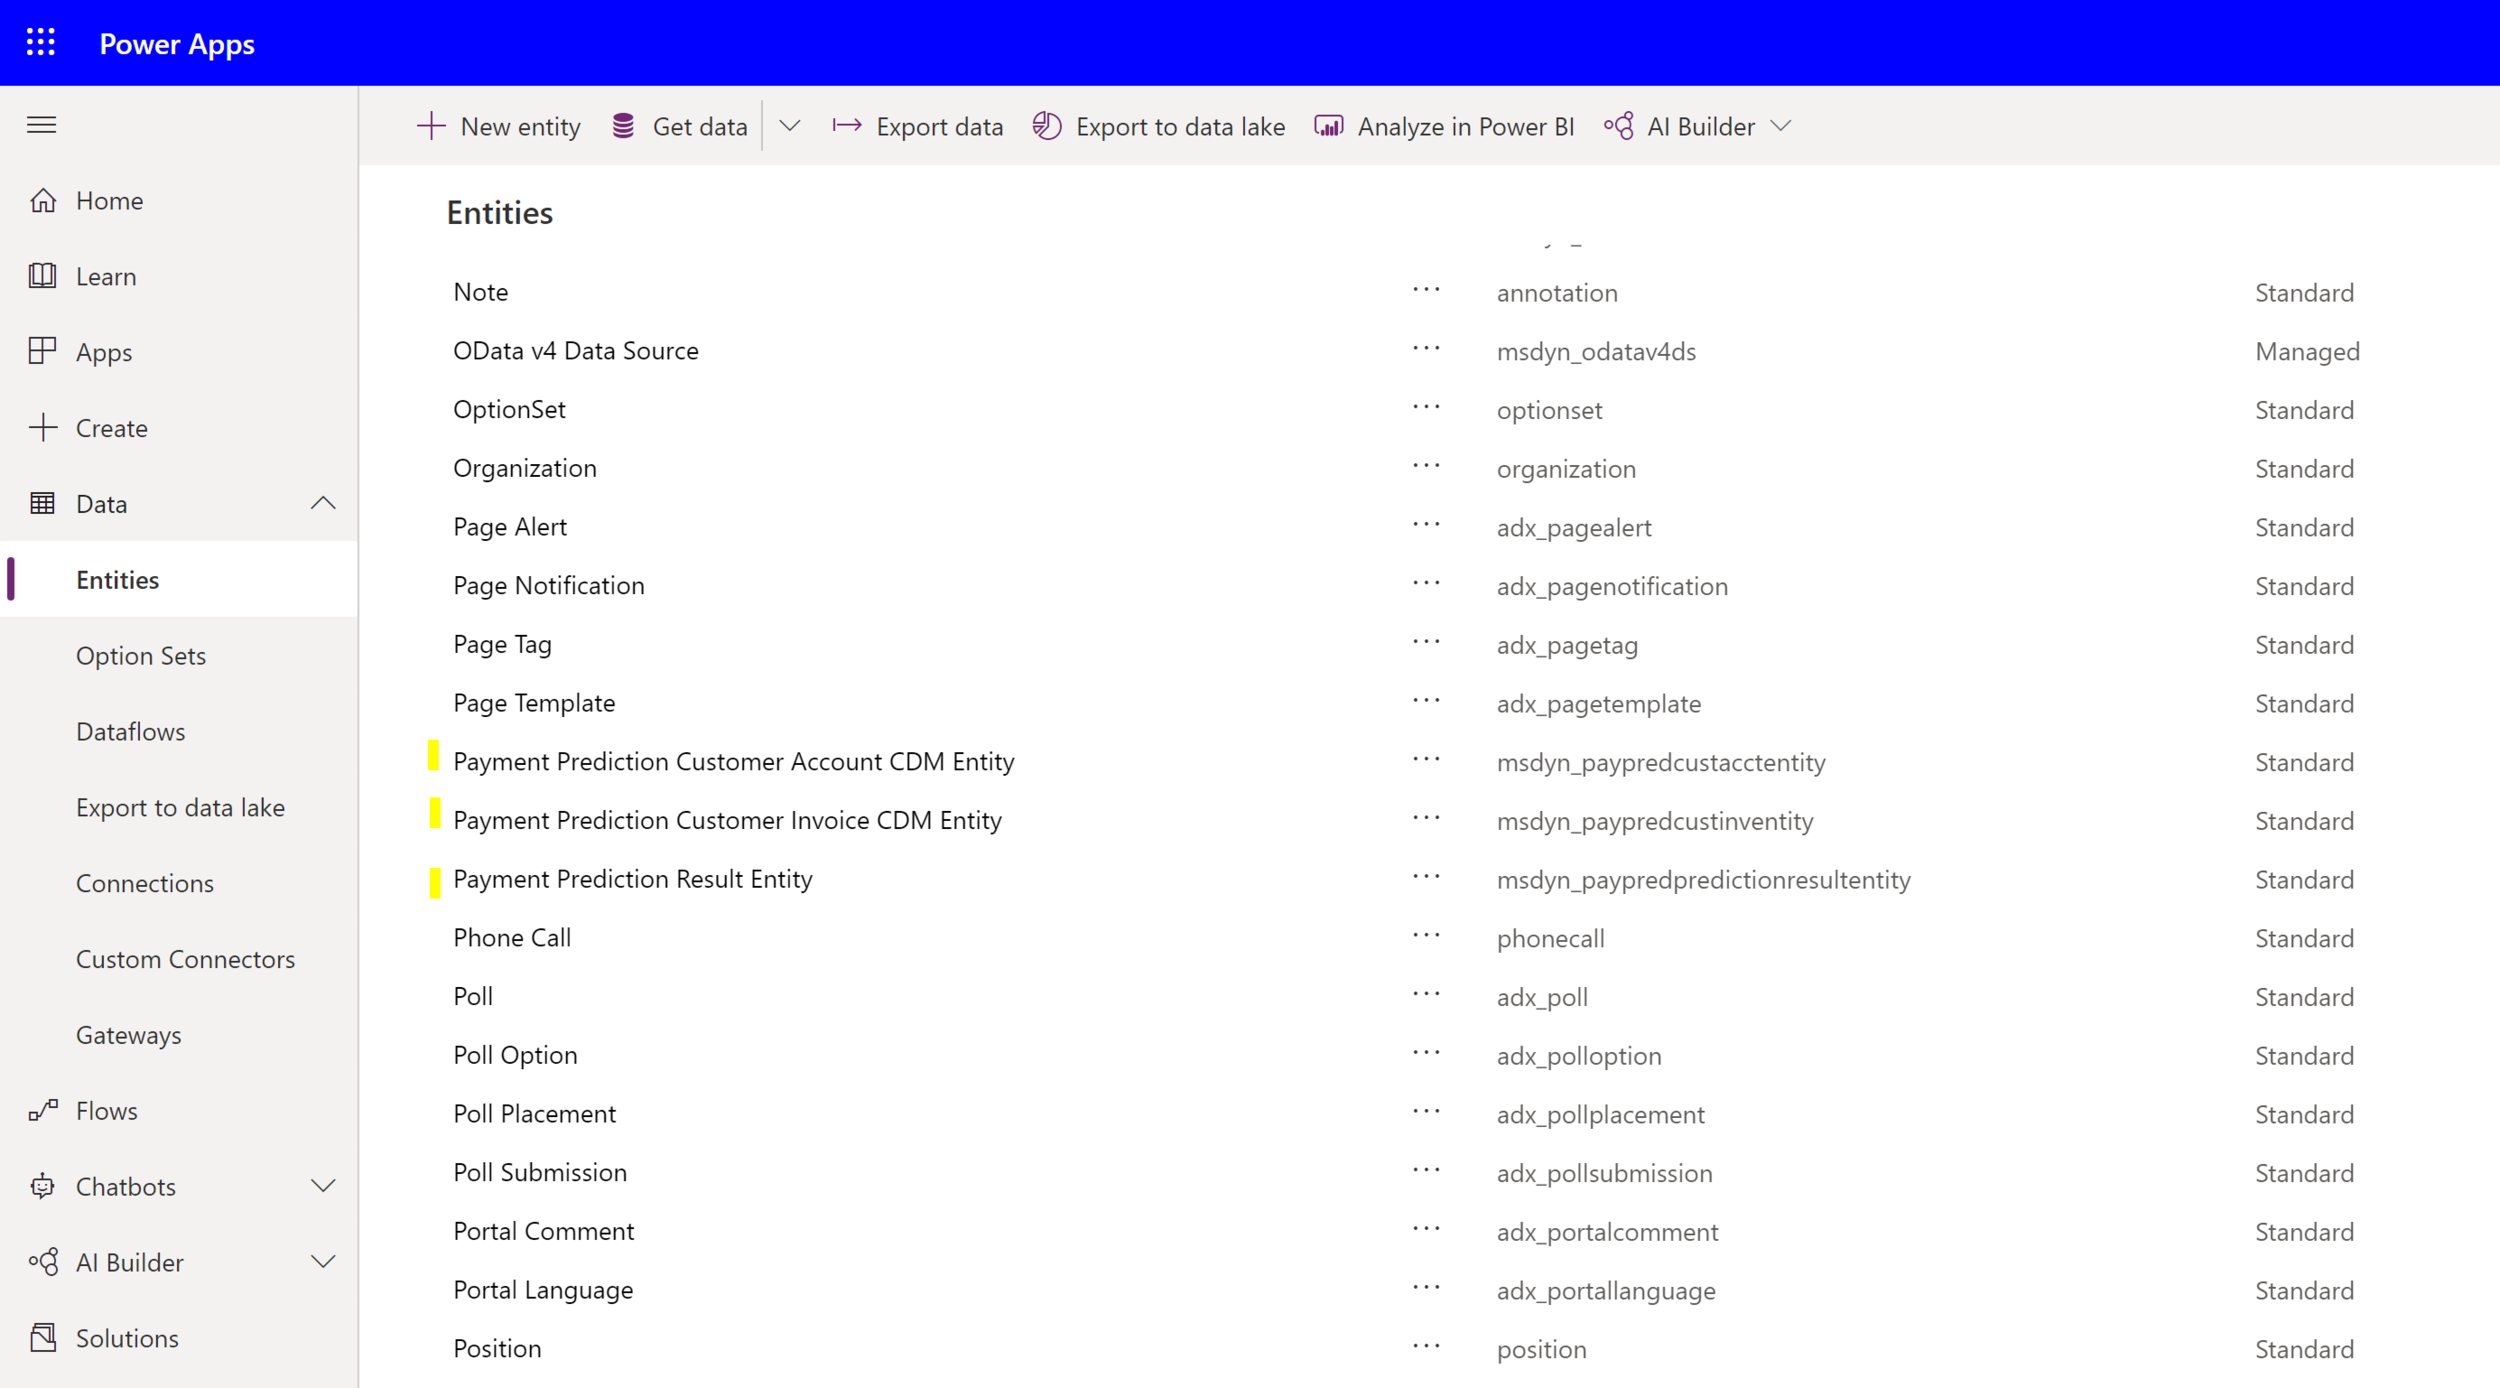Image resolution: width=2500 pixels, height=1388 pixels.
Task: Click the New entity button
Action: tap(498, 126)
